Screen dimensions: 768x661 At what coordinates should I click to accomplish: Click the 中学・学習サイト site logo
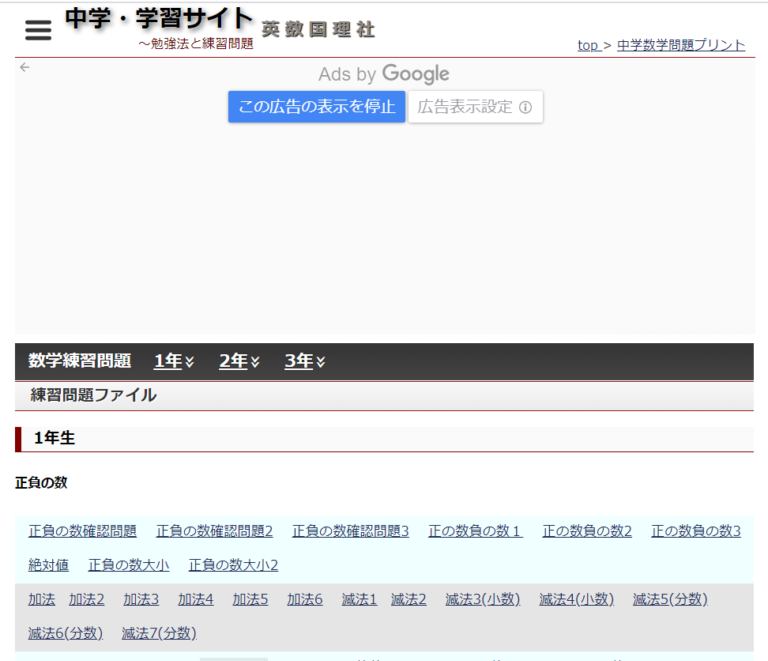point(159,20)
